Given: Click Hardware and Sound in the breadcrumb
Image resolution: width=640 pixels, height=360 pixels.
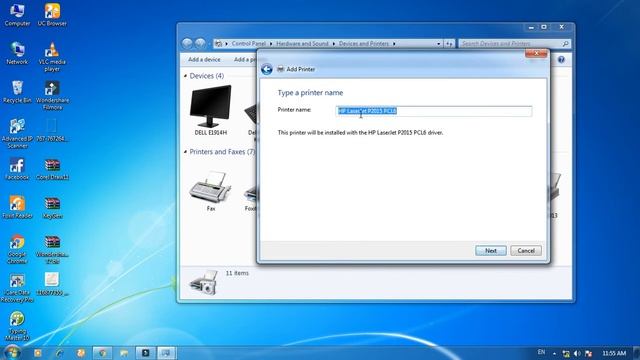Looking at the screenshot, I should point(302,44).
